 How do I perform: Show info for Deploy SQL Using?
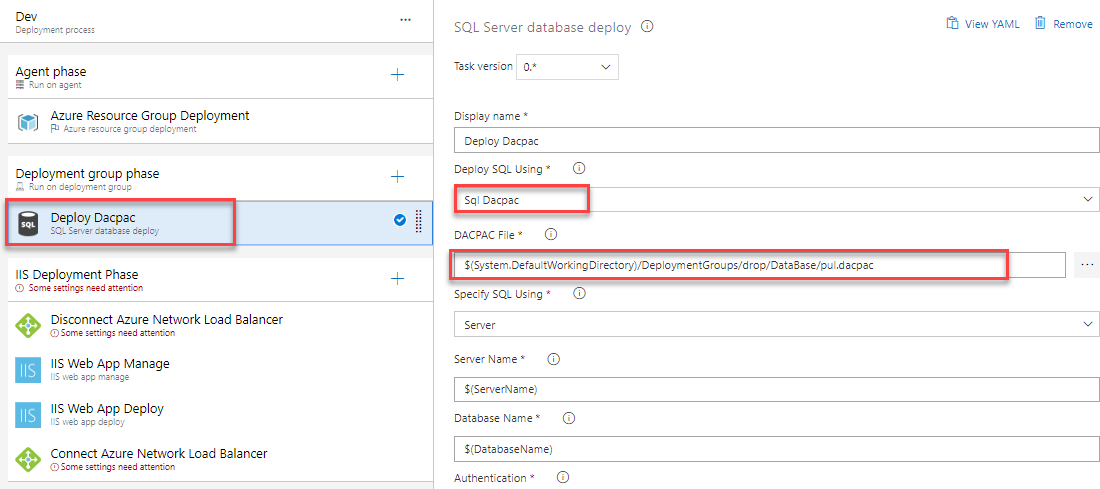[579, 169]
